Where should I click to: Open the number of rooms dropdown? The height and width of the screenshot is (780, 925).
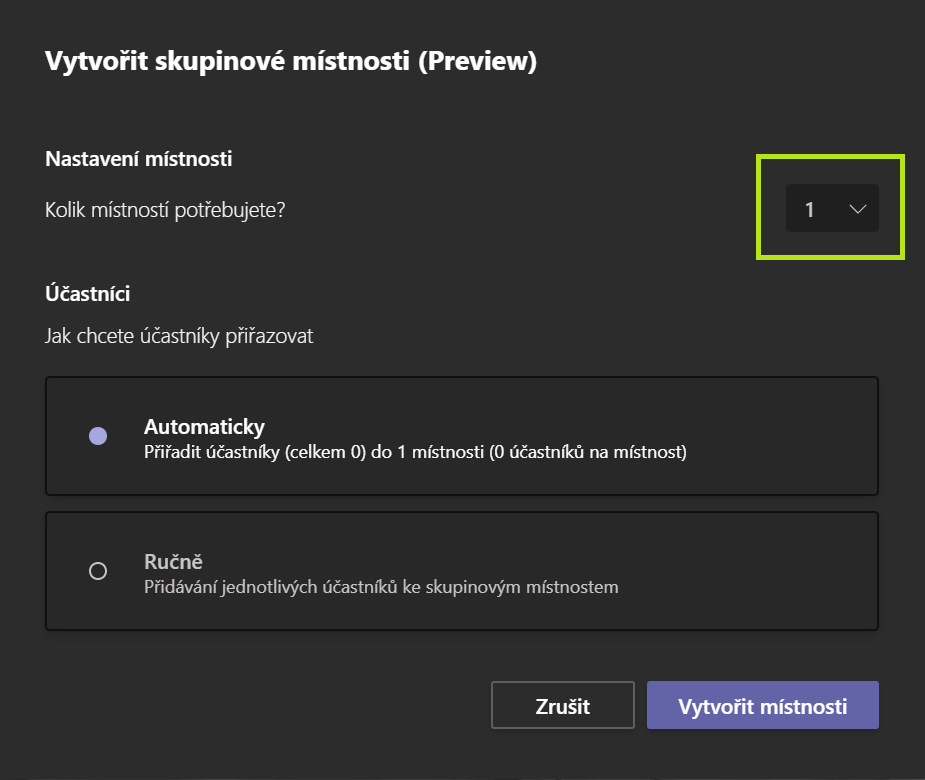(832, 209)
